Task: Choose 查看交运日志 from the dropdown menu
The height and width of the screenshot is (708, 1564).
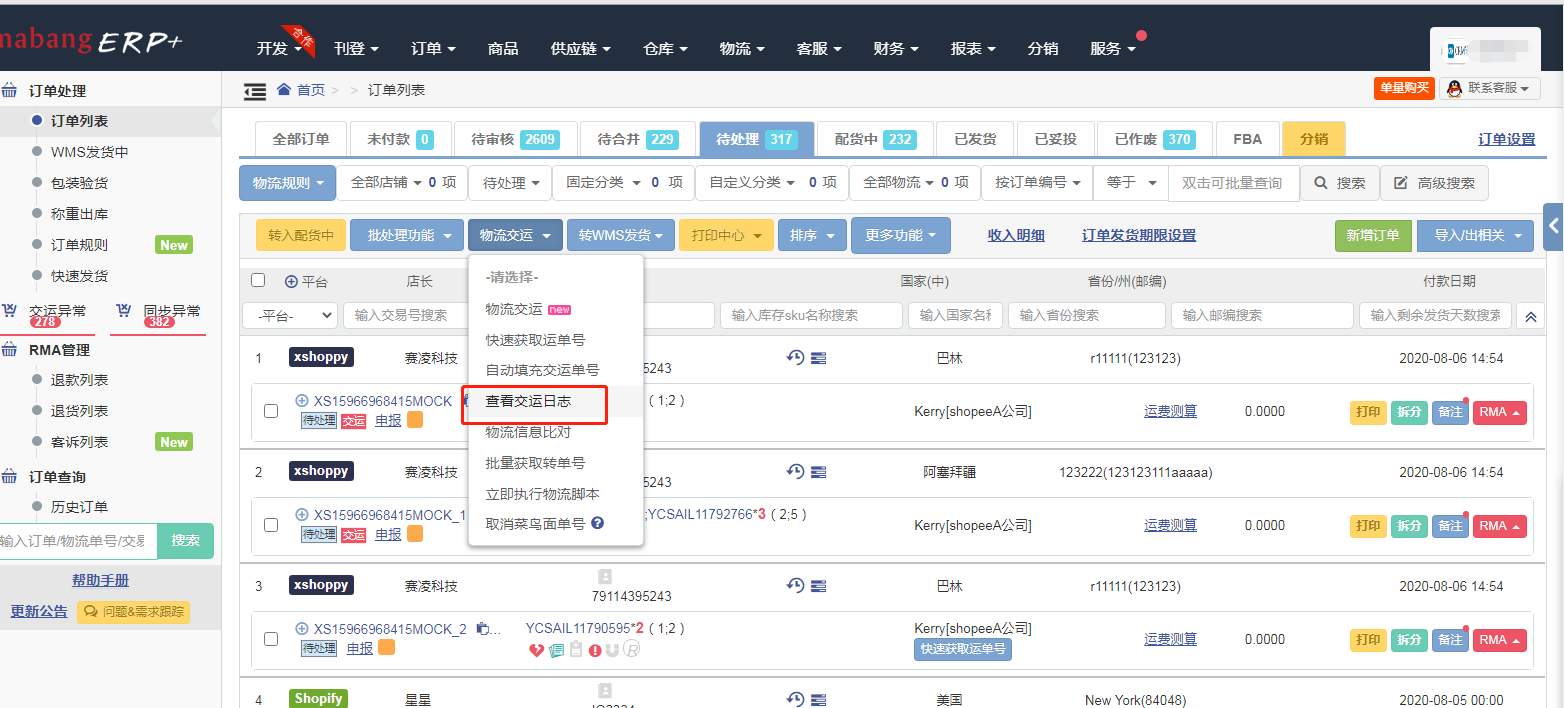Action: [528, 401]
